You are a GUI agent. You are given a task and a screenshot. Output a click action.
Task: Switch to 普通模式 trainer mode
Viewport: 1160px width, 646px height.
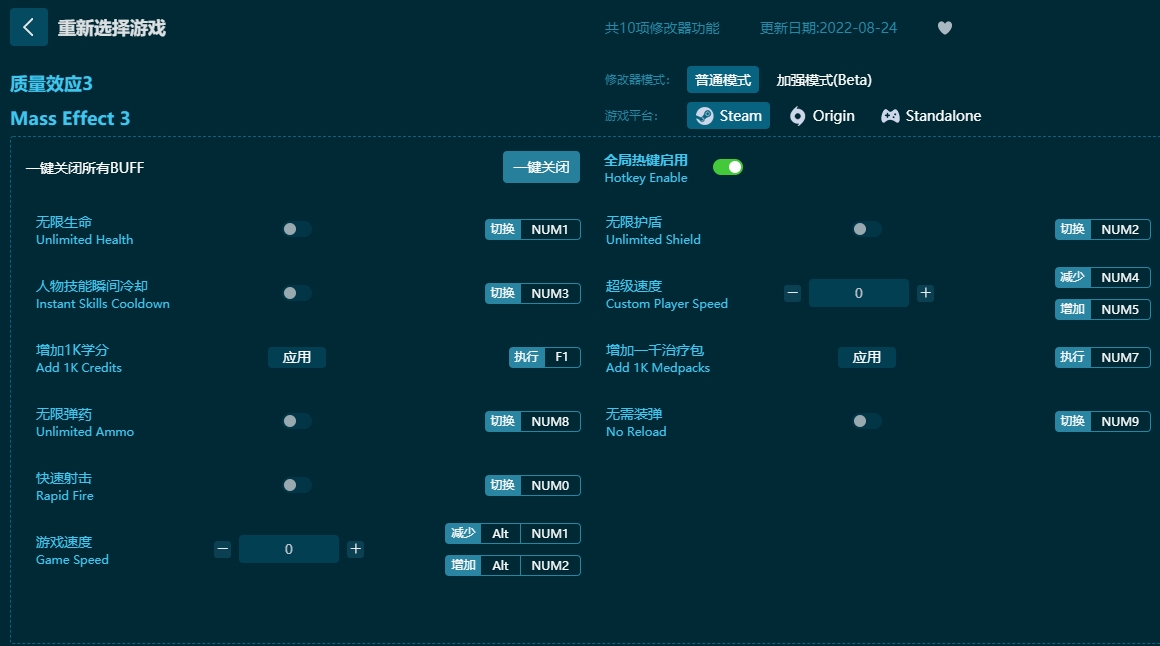(722, 79)
